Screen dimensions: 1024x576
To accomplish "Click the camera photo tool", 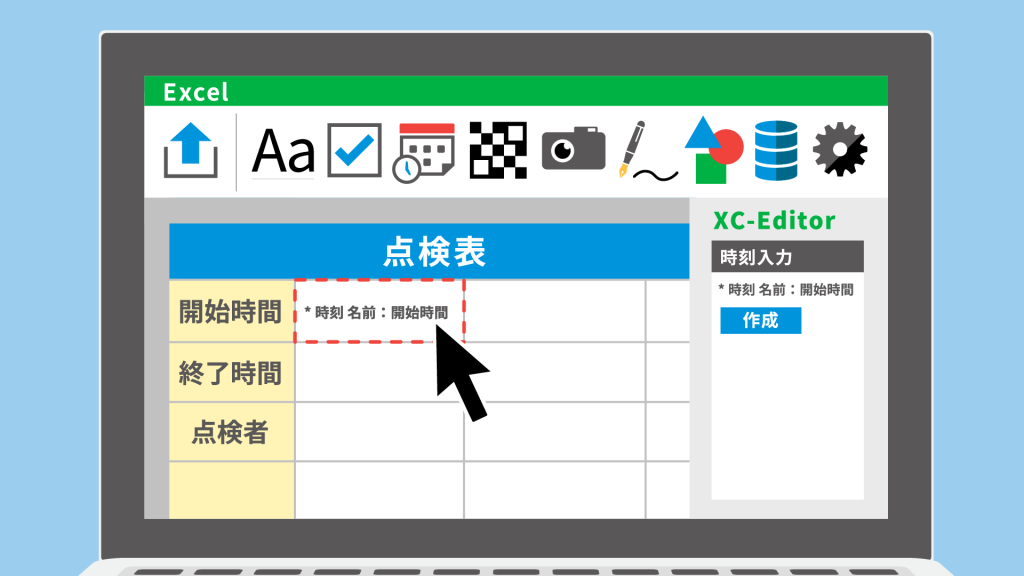I will (x=573, y=150).
